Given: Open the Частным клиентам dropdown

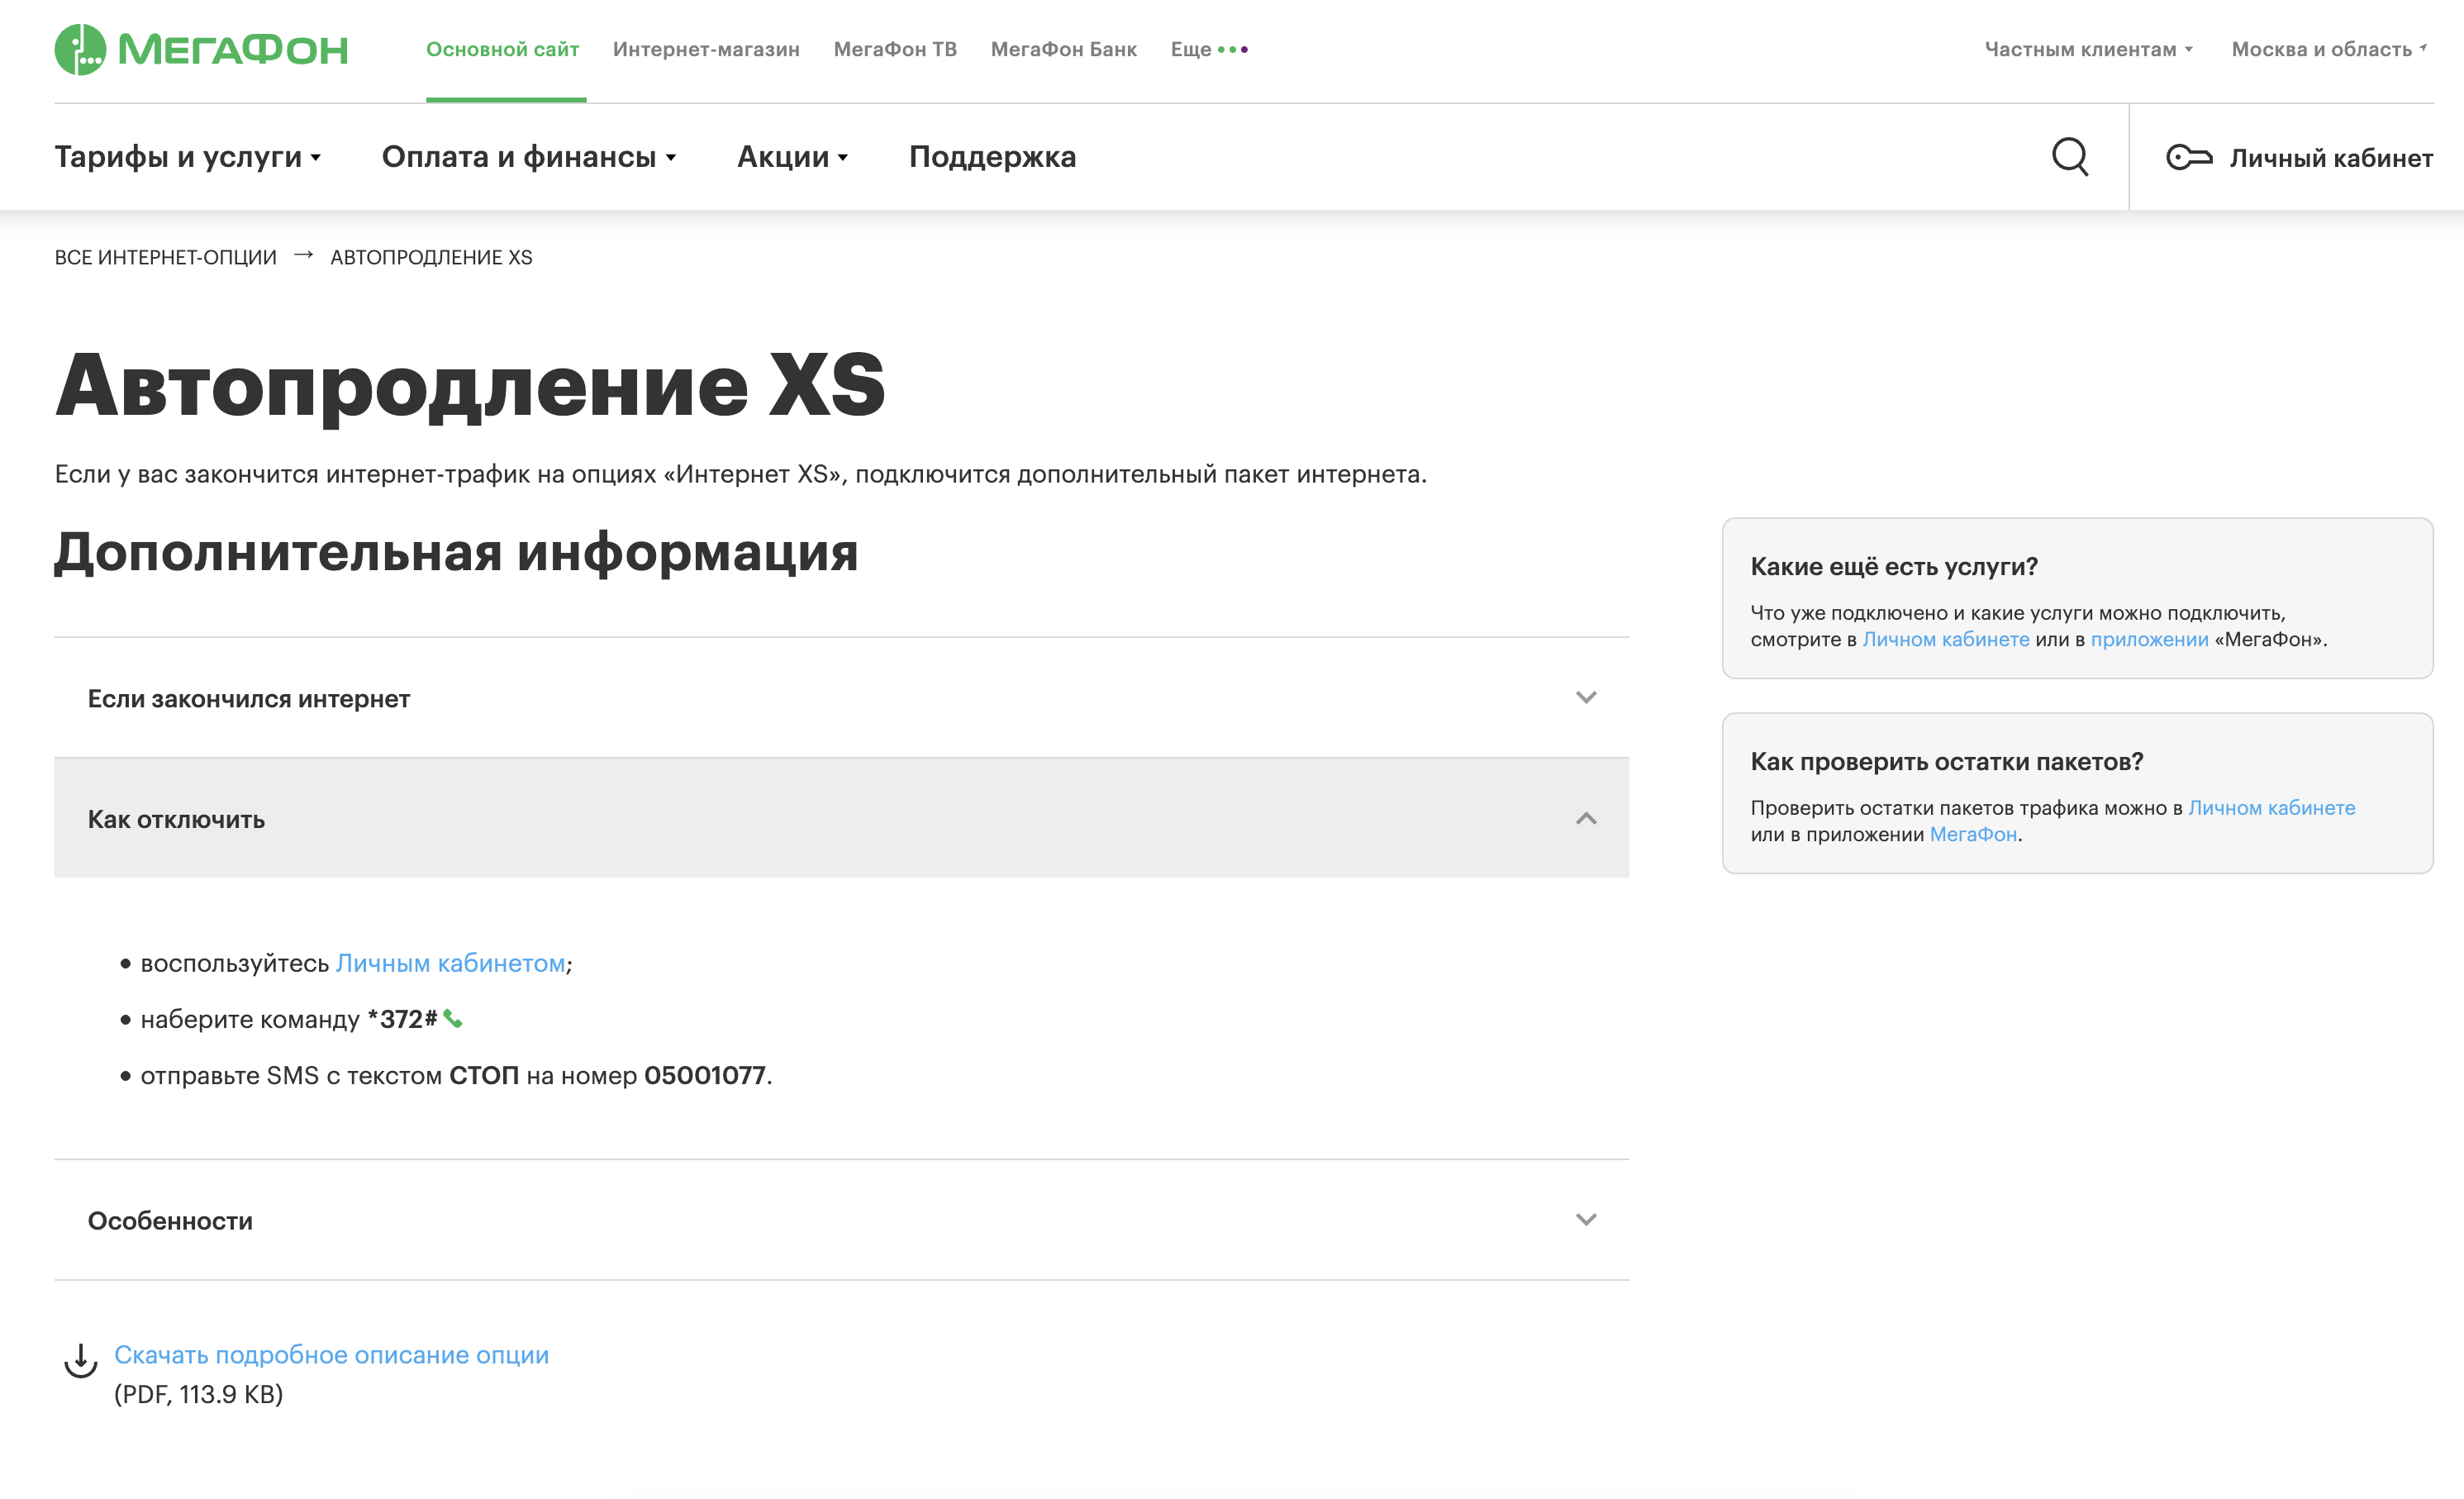Looking at the screenshot, I should tap(2088, 49).
